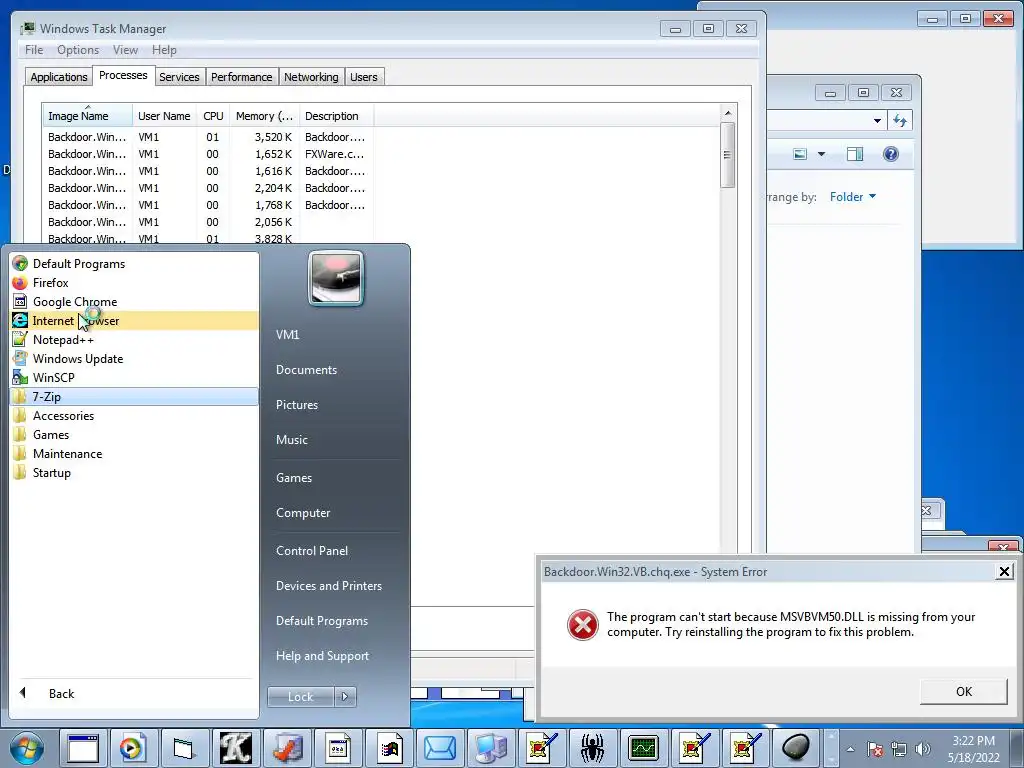Viewport: 1024px width, 768px height.
Task: Close the Backdoor.Win32.VB.chq.exe System Error dialog
Action: pyautogui.click(x=1004, y=572)
